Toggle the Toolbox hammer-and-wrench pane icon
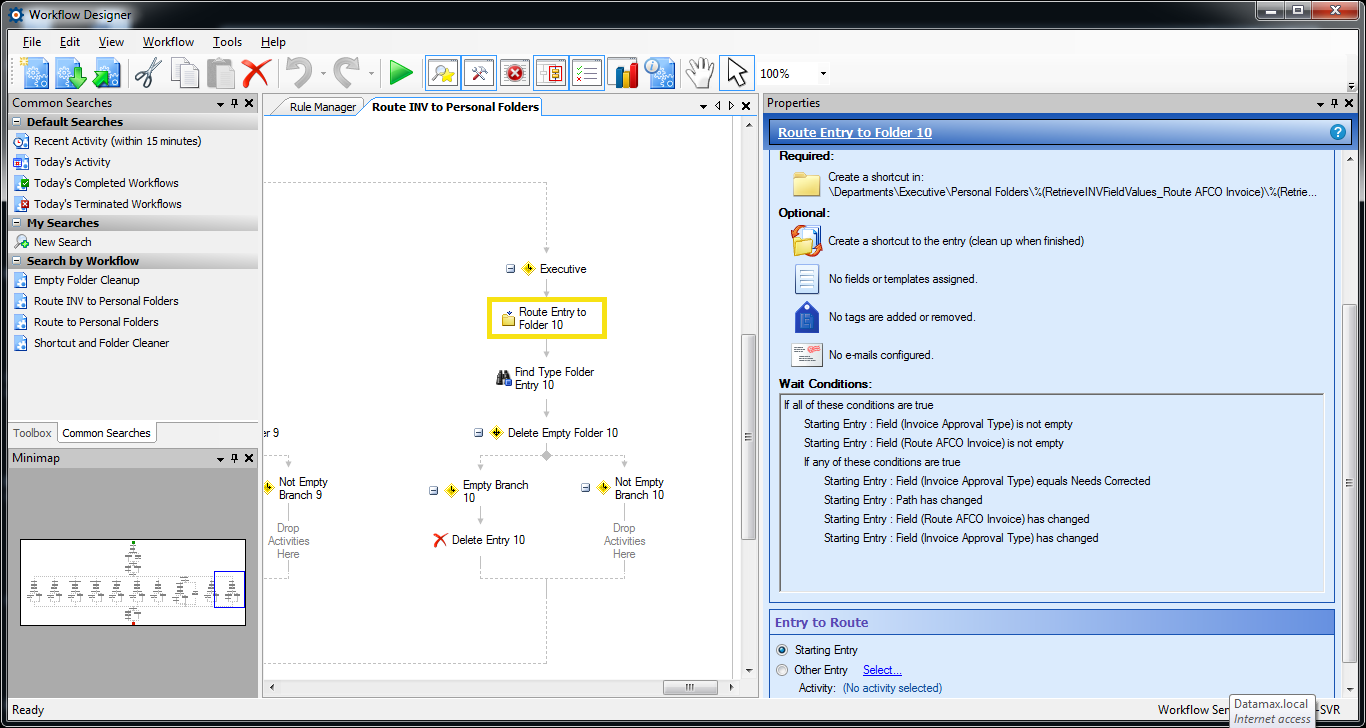The width and height of the screenshot is (1366, 728). pyautogui.click(x=479, y=73)
